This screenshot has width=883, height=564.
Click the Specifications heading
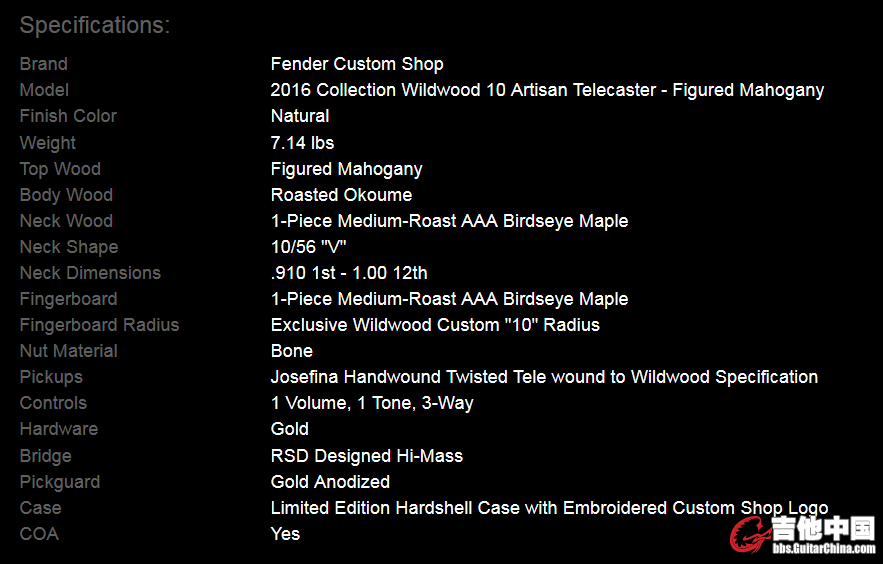point(95,25)
